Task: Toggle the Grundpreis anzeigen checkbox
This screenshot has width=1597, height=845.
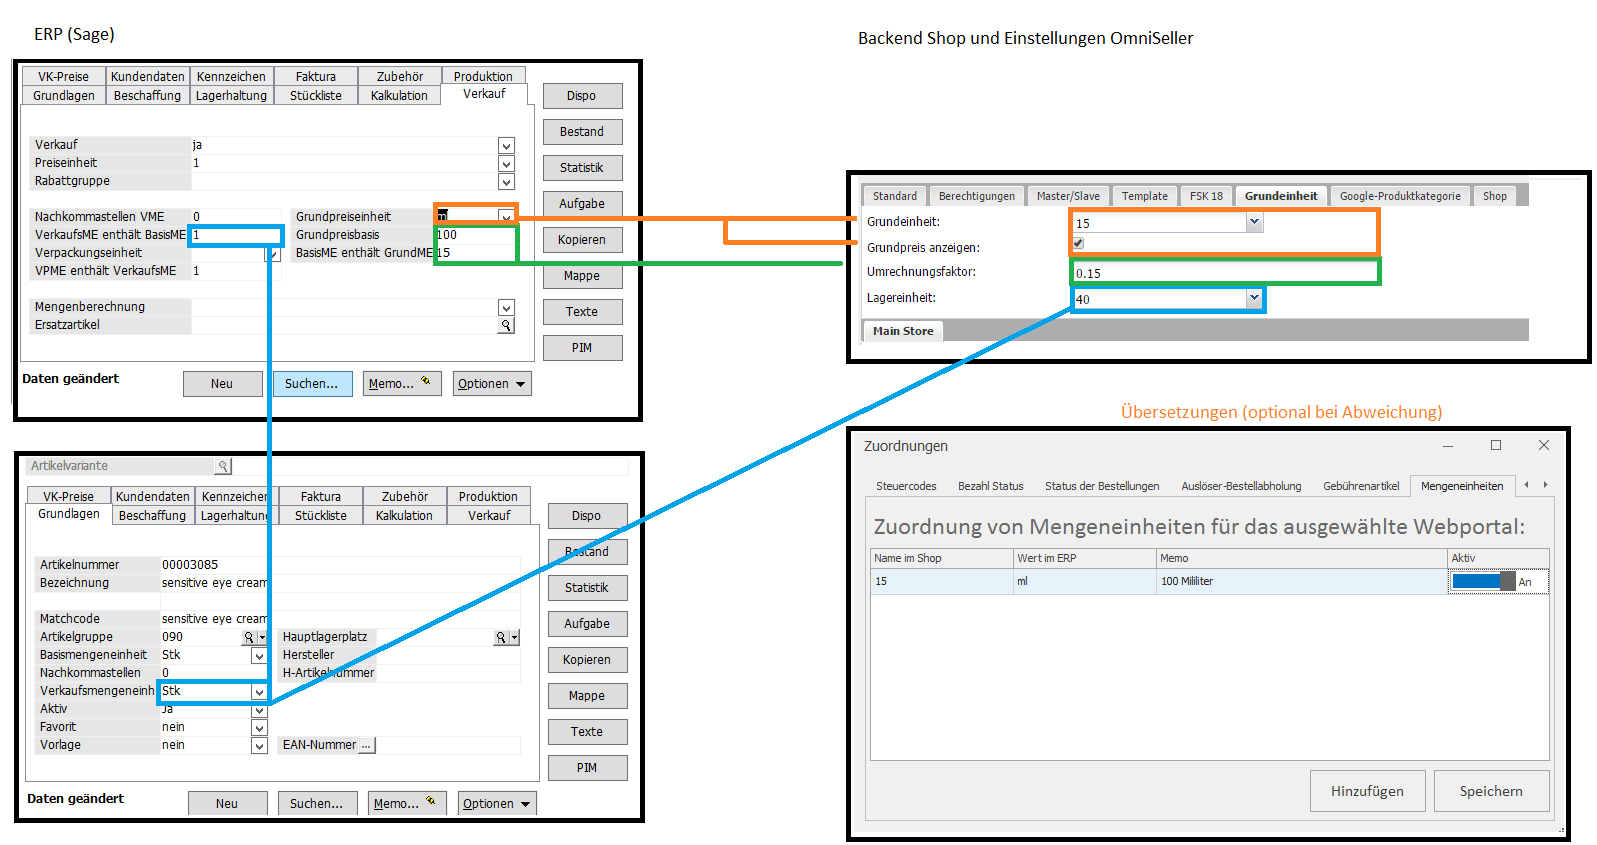Action: [1078, 243]
